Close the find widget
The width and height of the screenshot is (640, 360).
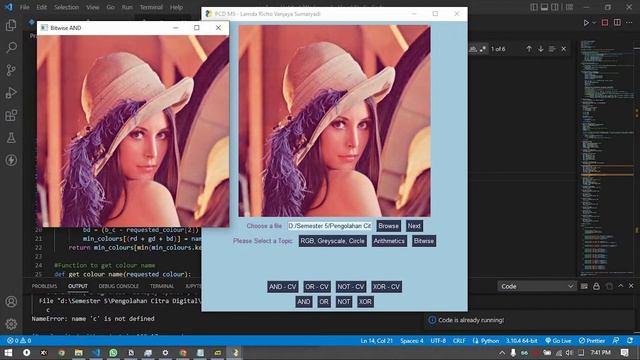(564, 49)
